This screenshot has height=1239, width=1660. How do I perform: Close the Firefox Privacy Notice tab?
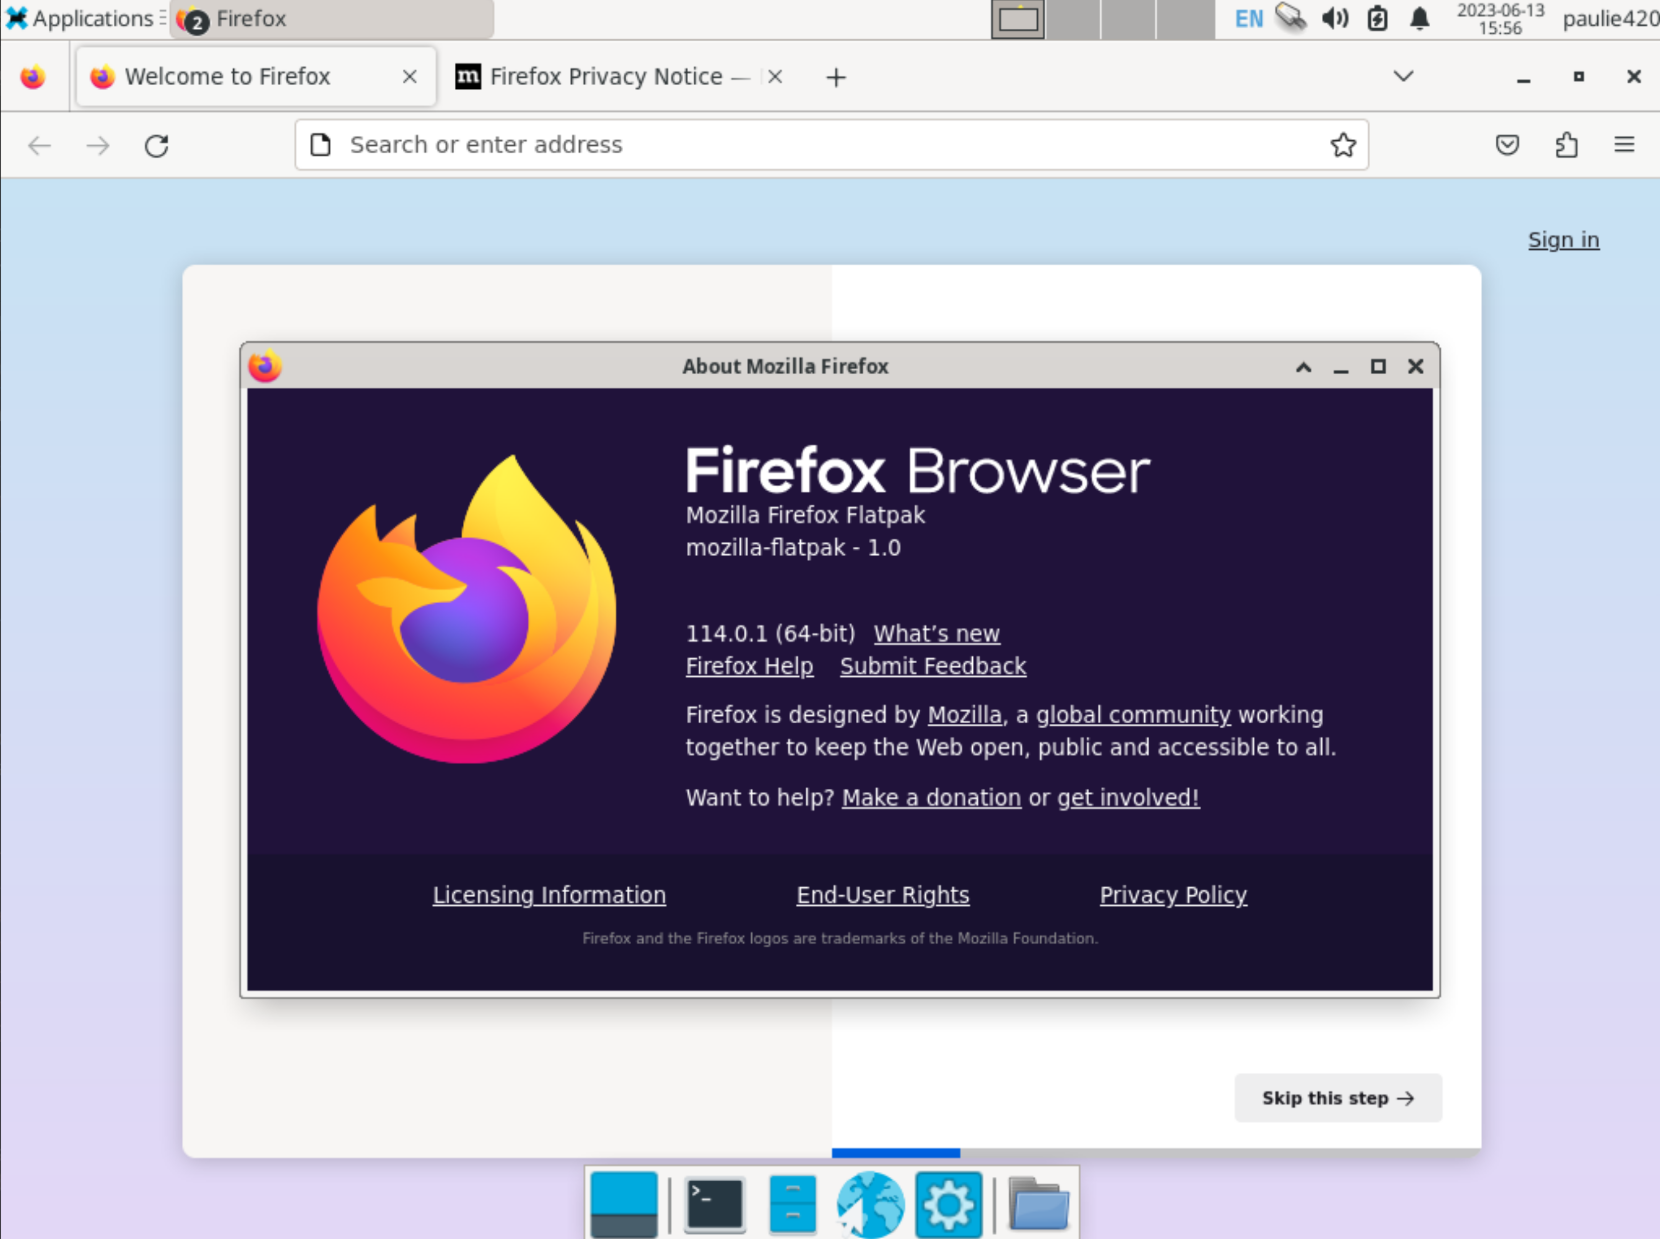(775, 77)
